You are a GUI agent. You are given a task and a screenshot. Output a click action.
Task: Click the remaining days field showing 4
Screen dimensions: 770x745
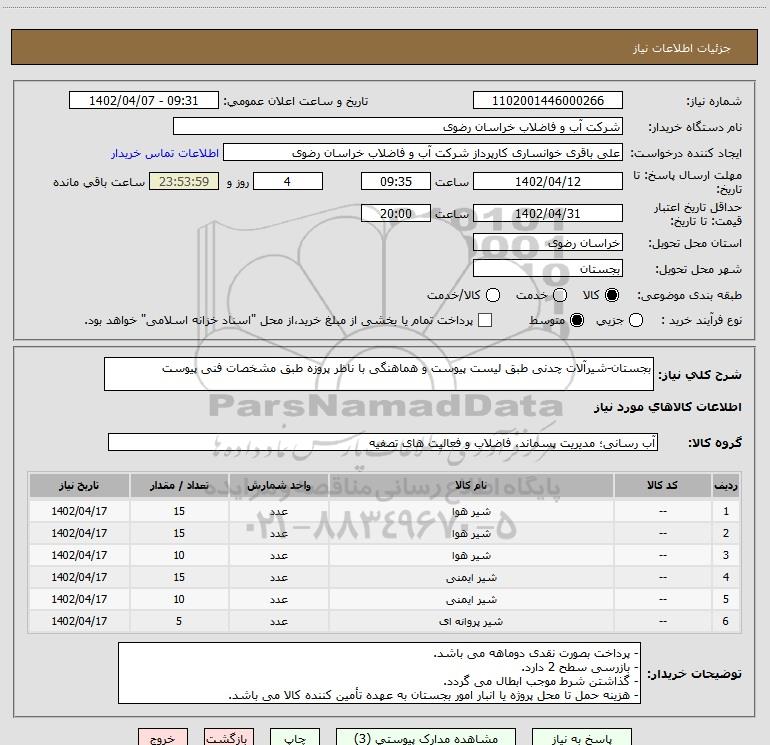[x=288, y=182]
